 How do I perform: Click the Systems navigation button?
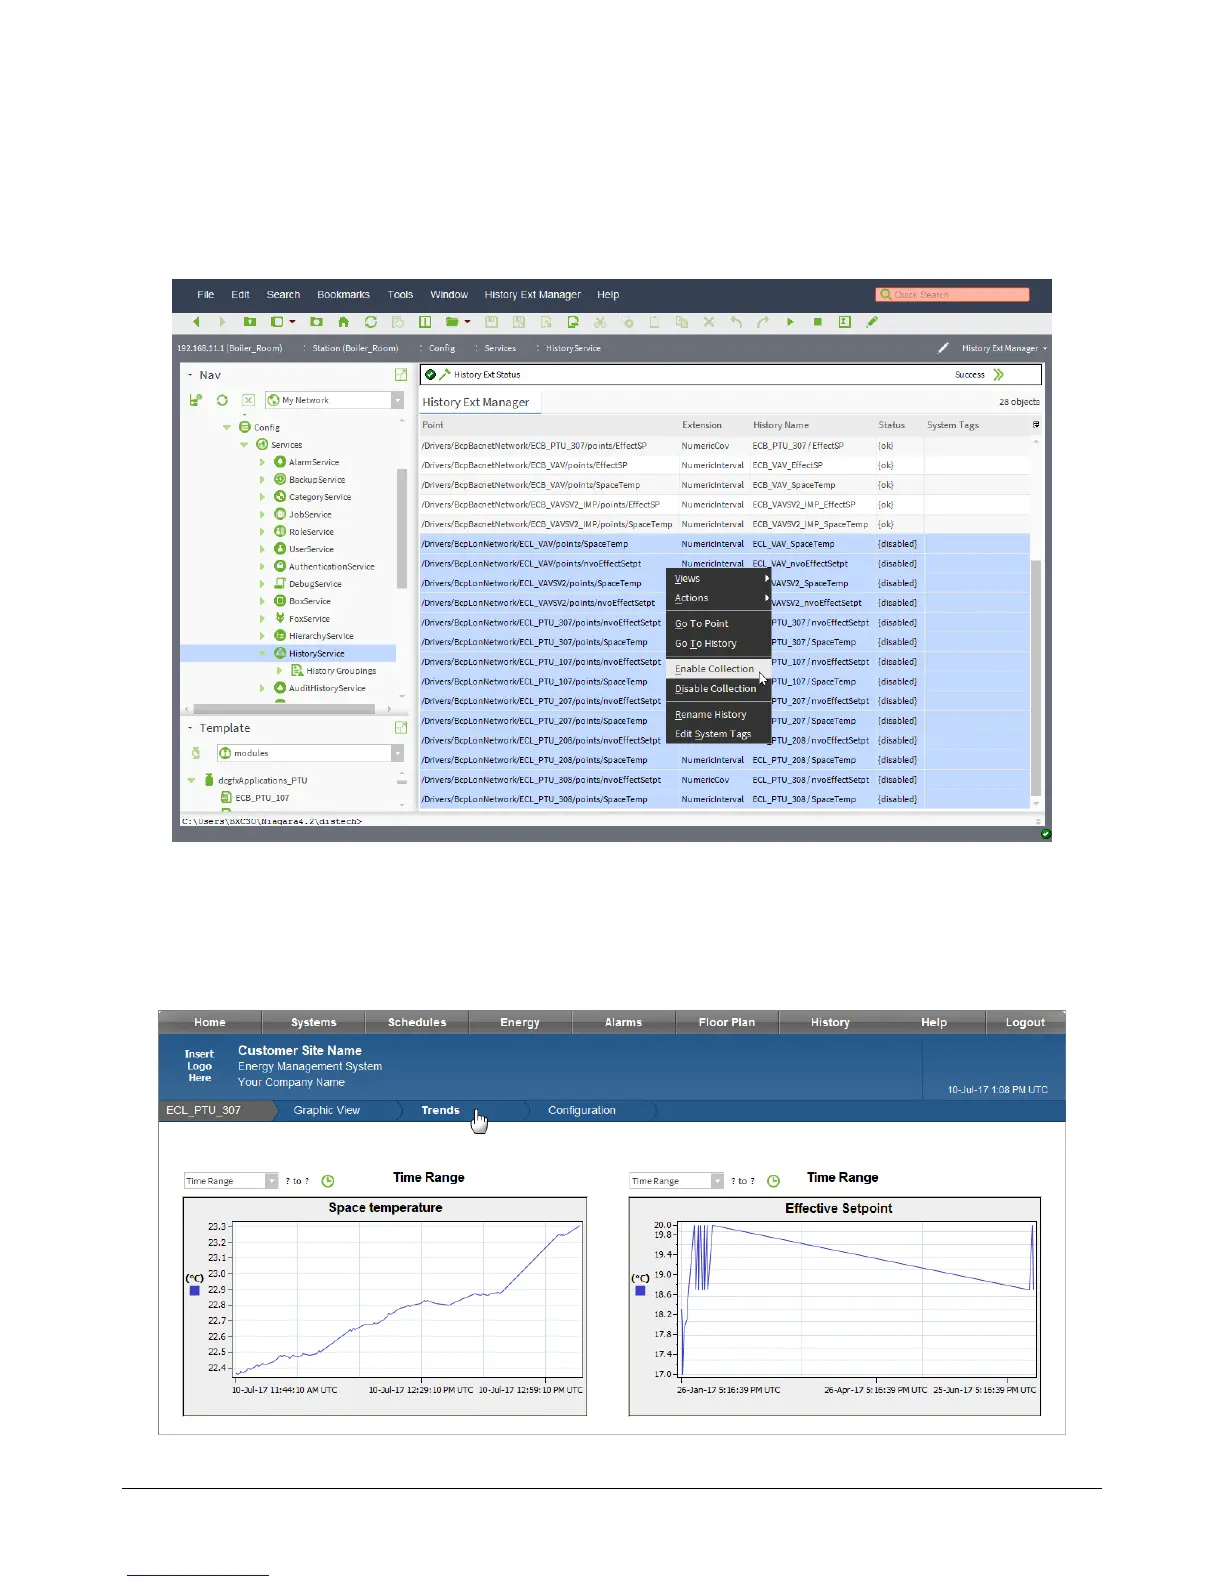click(x=314, y=1022)
